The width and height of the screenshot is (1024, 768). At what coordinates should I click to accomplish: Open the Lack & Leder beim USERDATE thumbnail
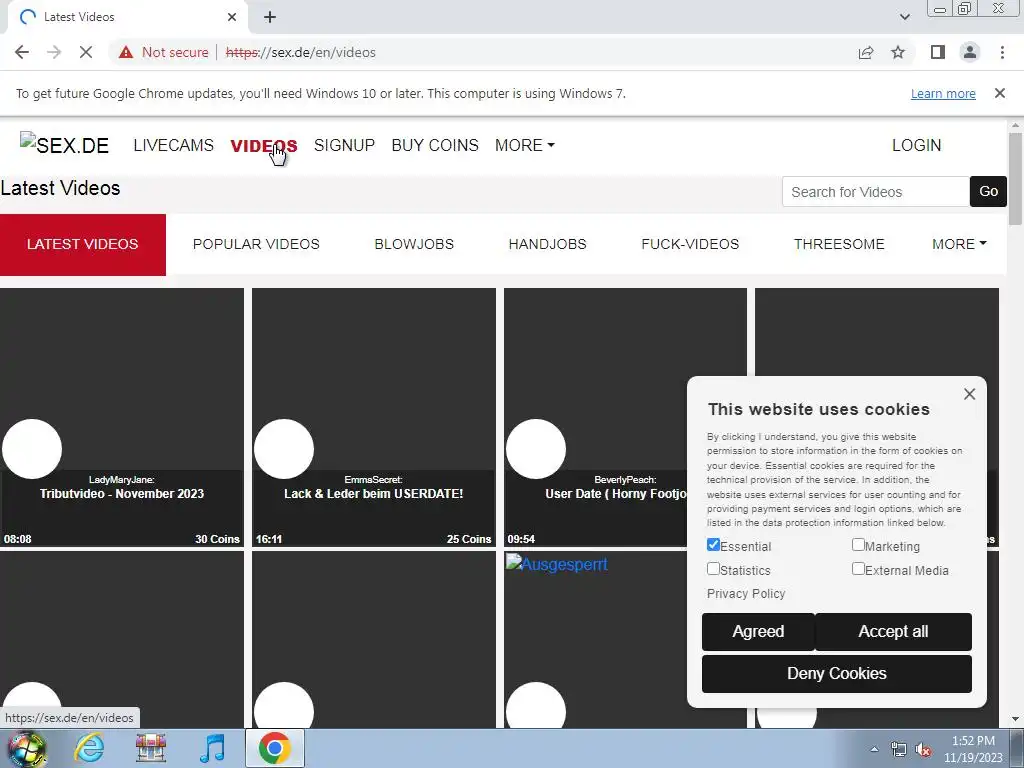pyautogui.click(x=374, y=417)
